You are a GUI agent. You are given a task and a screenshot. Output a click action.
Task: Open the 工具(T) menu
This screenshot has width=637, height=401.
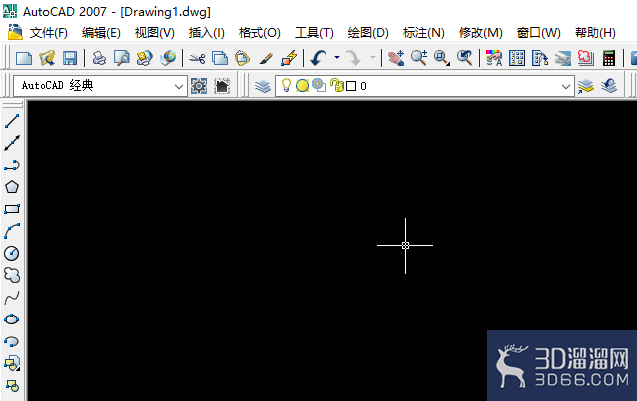click(314, 33)
